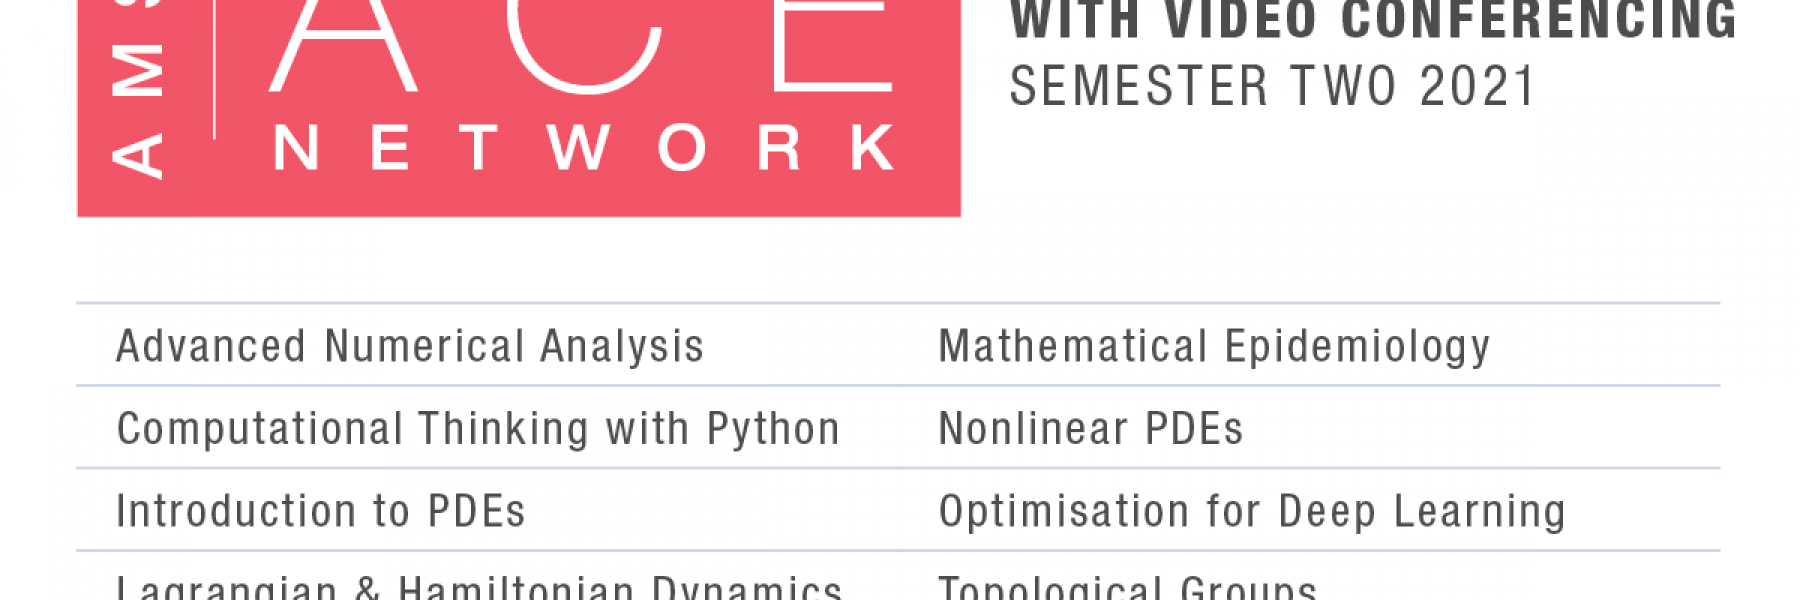Viewport: 1800px width, 600px height.
Task: Click the thin white divider line in logo
Action: [x=215, y=69]
